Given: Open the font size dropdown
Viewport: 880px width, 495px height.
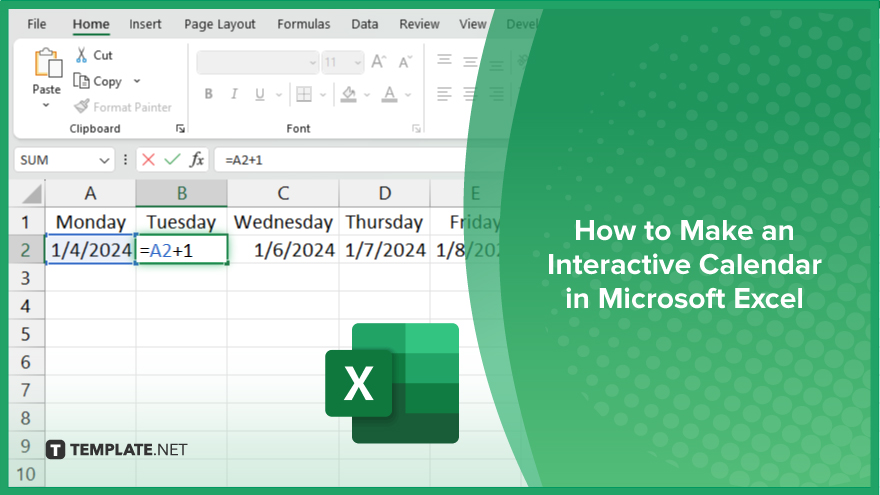Looking at the screenshot, I should (x=358, y=62).
